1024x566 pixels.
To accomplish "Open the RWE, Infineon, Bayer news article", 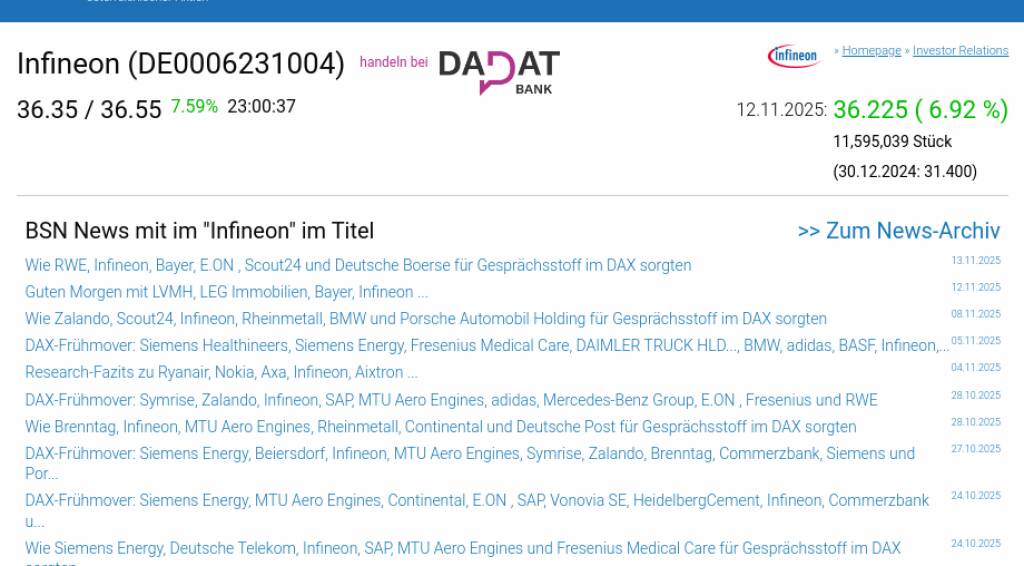I will pyautogui.click(x=358, y=265).
